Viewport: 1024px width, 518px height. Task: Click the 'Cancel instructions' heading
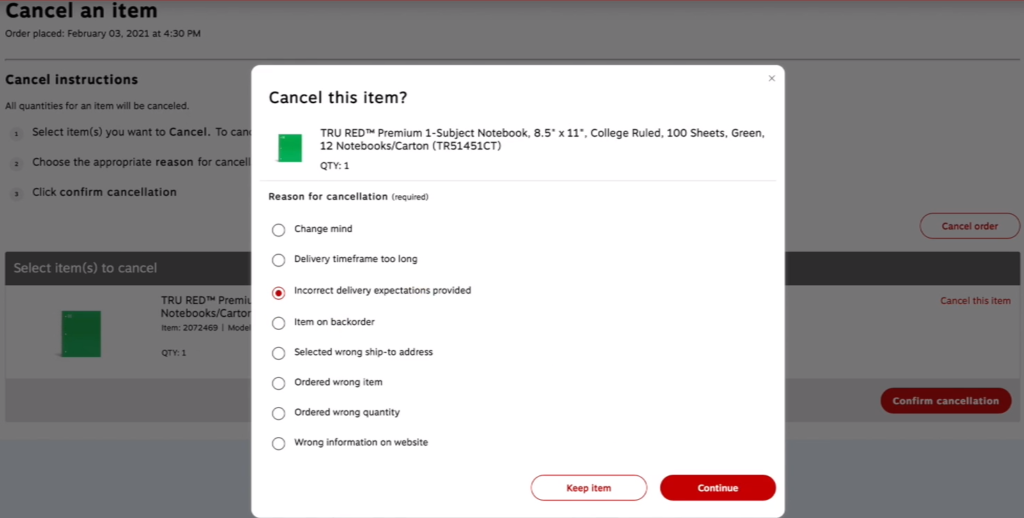[x=72, y=80]
